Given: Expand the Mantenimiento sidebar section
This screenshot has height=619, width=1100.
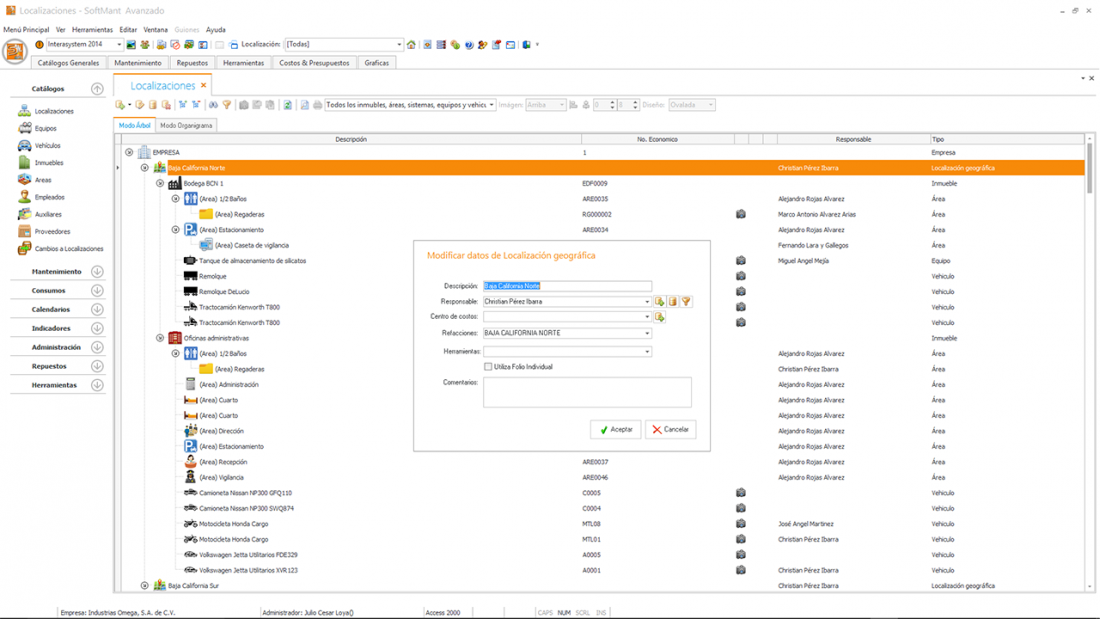Looking at the screenshot, I should (97, 271).
